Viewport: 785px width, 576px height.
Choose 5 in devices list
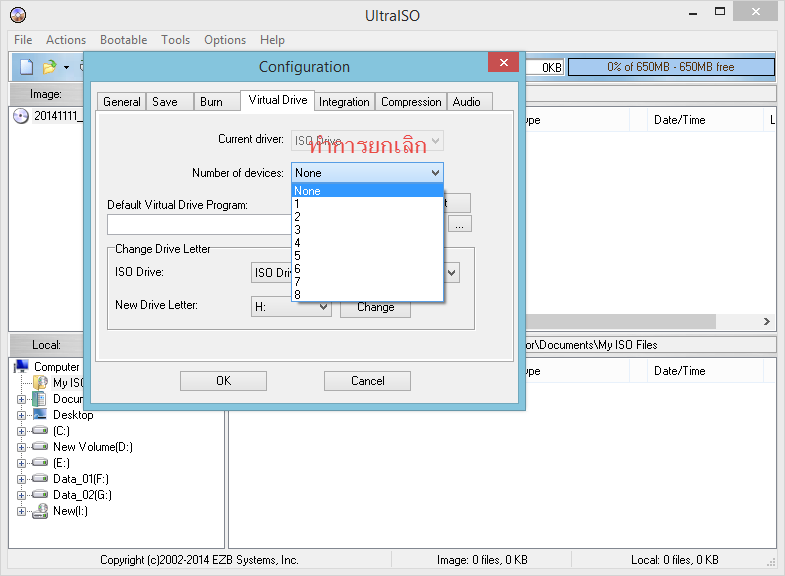(367, 256)
